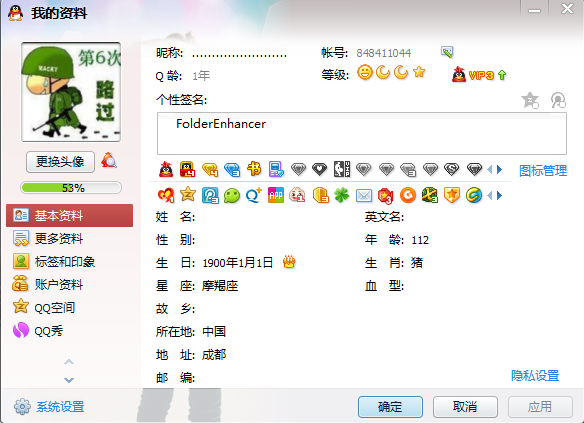
Task: Click second icon row right arrow
Action: pyautogui.click(x=499, y=195)
